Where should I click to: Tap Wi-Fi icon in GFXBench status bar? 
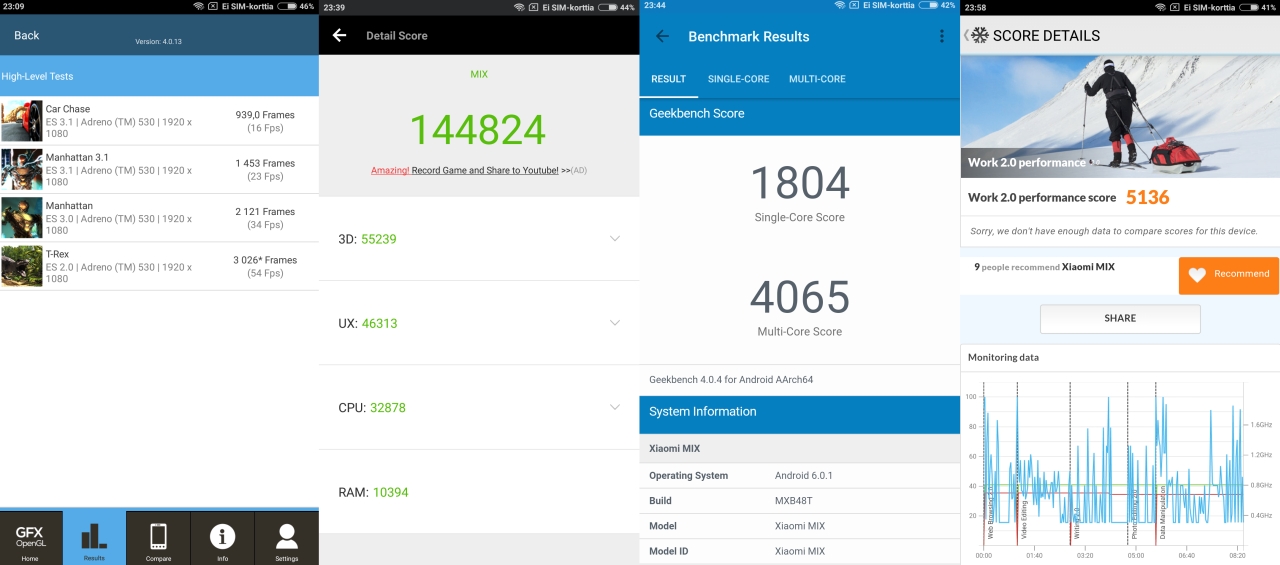[x=198, y=6]
